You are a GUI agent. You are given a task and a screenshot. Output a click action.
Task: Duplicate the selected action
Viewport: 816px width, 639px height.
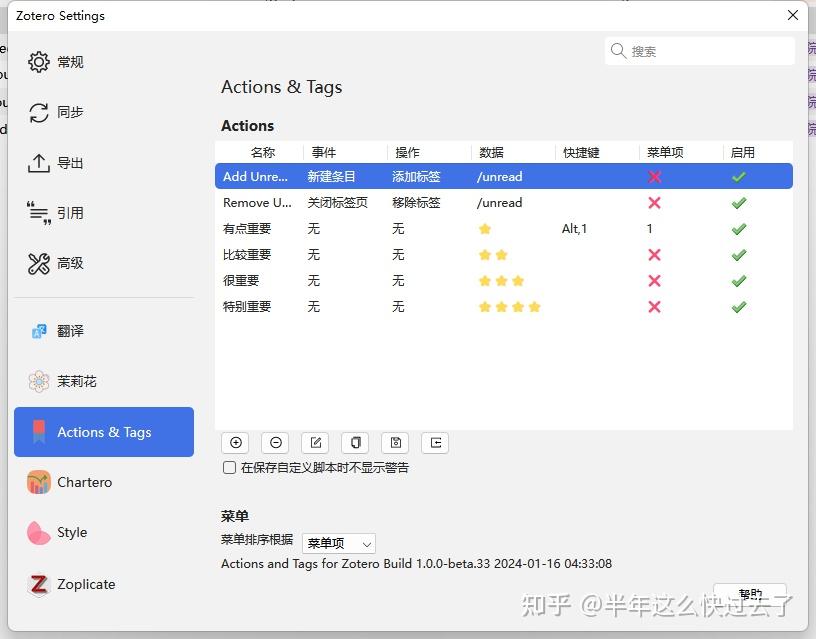pyautogui.click(x=355, y=442)
